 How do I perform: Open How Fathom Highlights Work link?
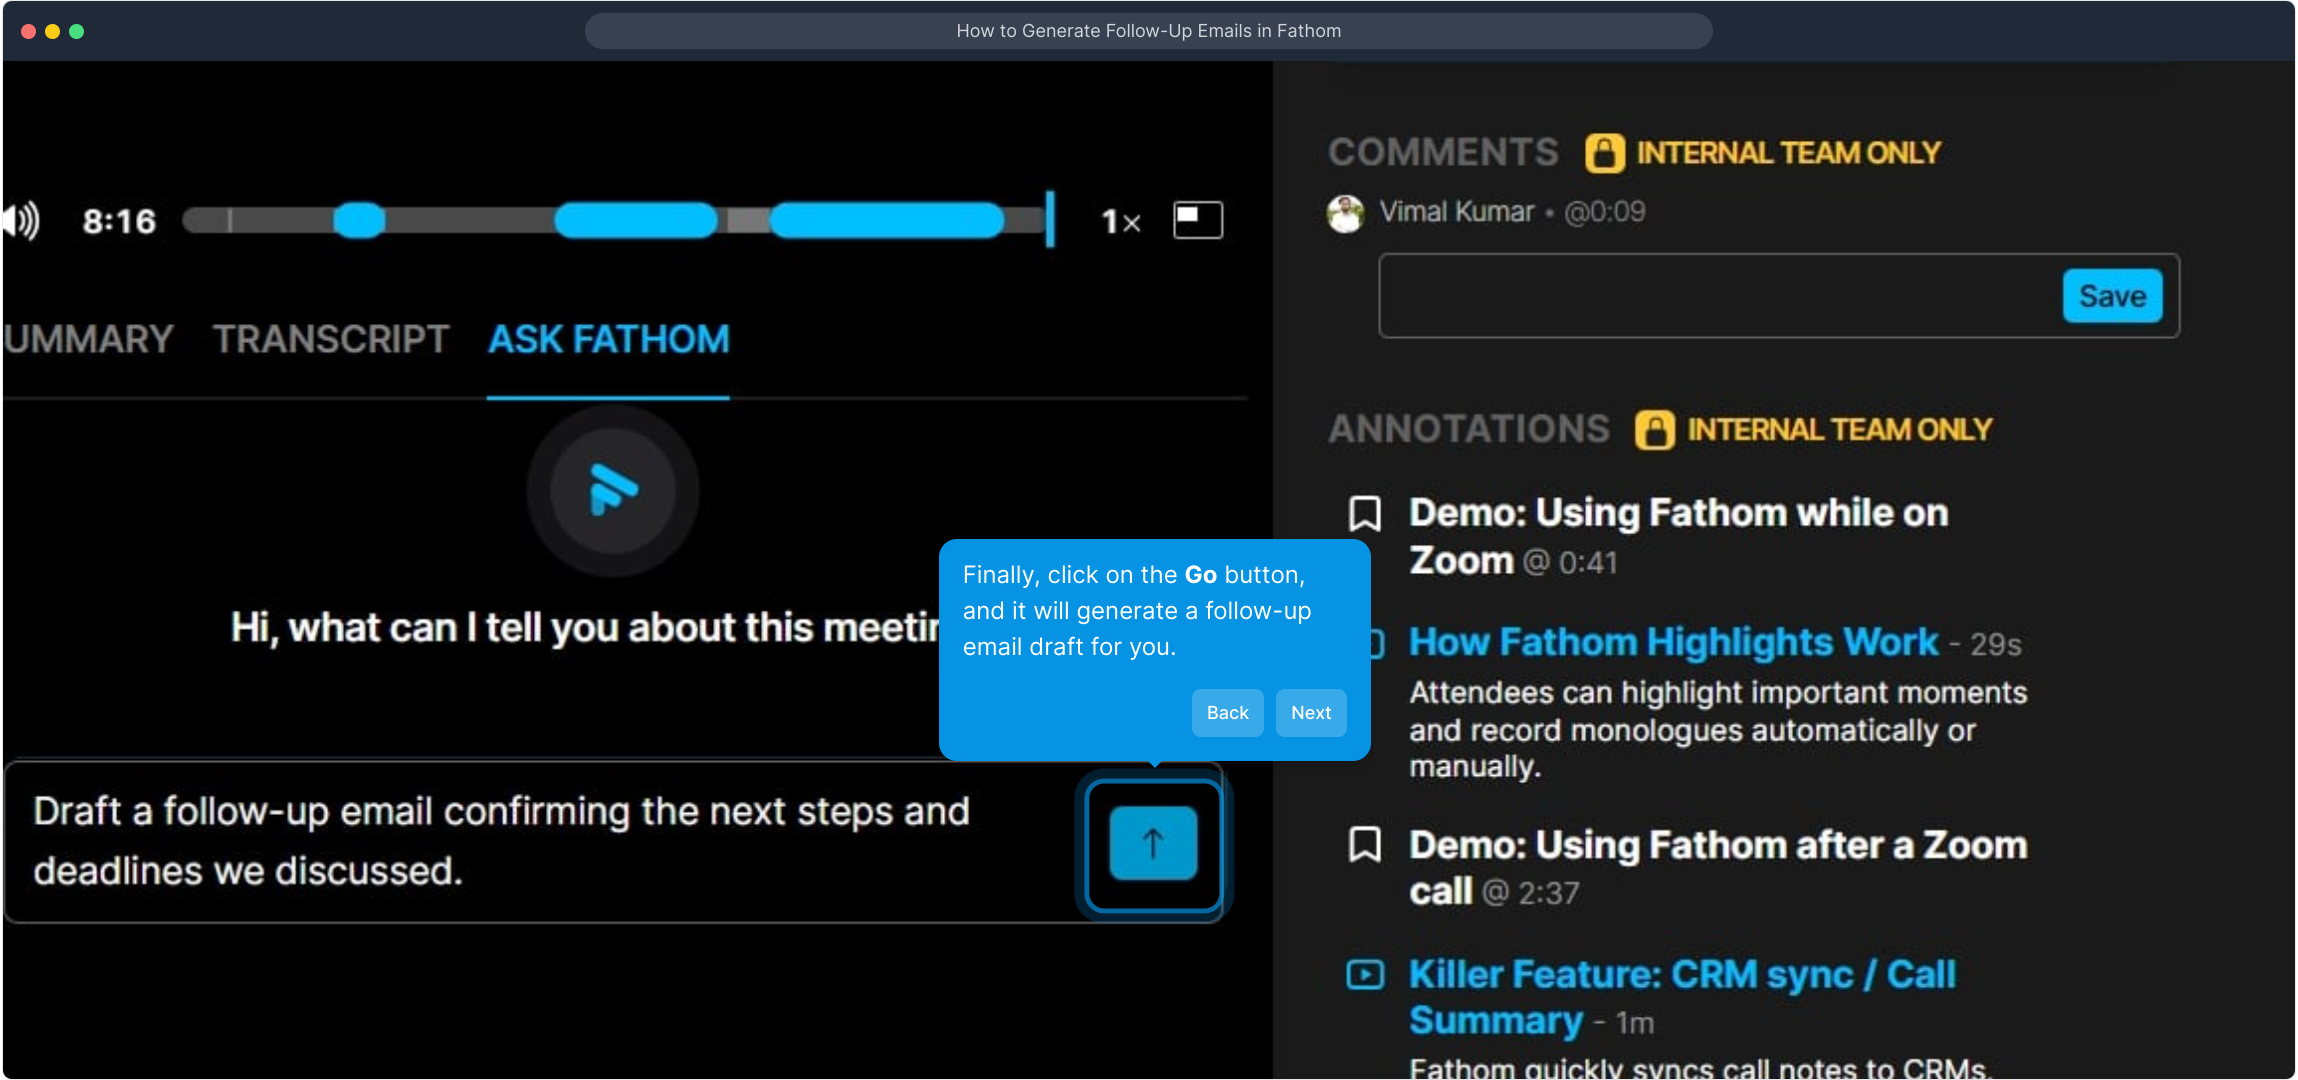[x=1673, y=642]
